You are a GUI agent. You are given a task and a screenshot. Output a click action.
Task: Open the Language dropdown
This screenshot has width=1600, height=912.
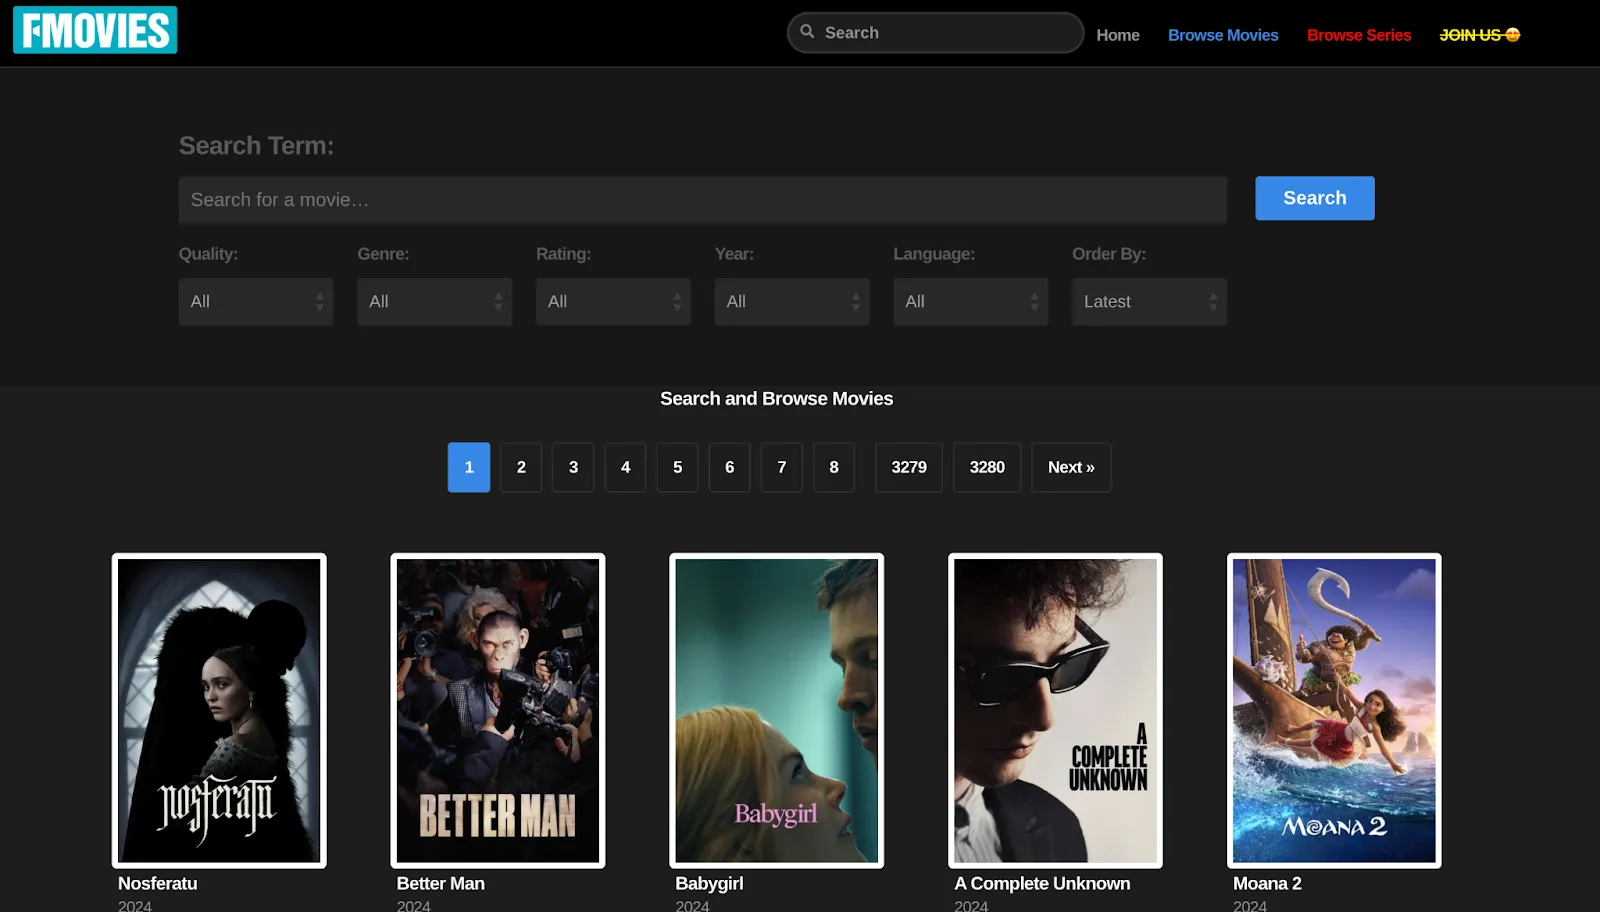[x=970, y=302]
